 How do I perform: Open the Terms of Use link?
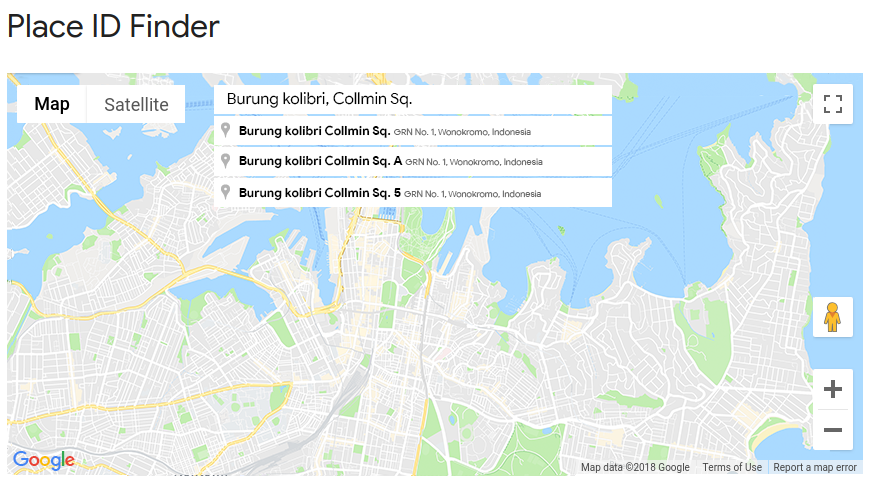point(732,467)
